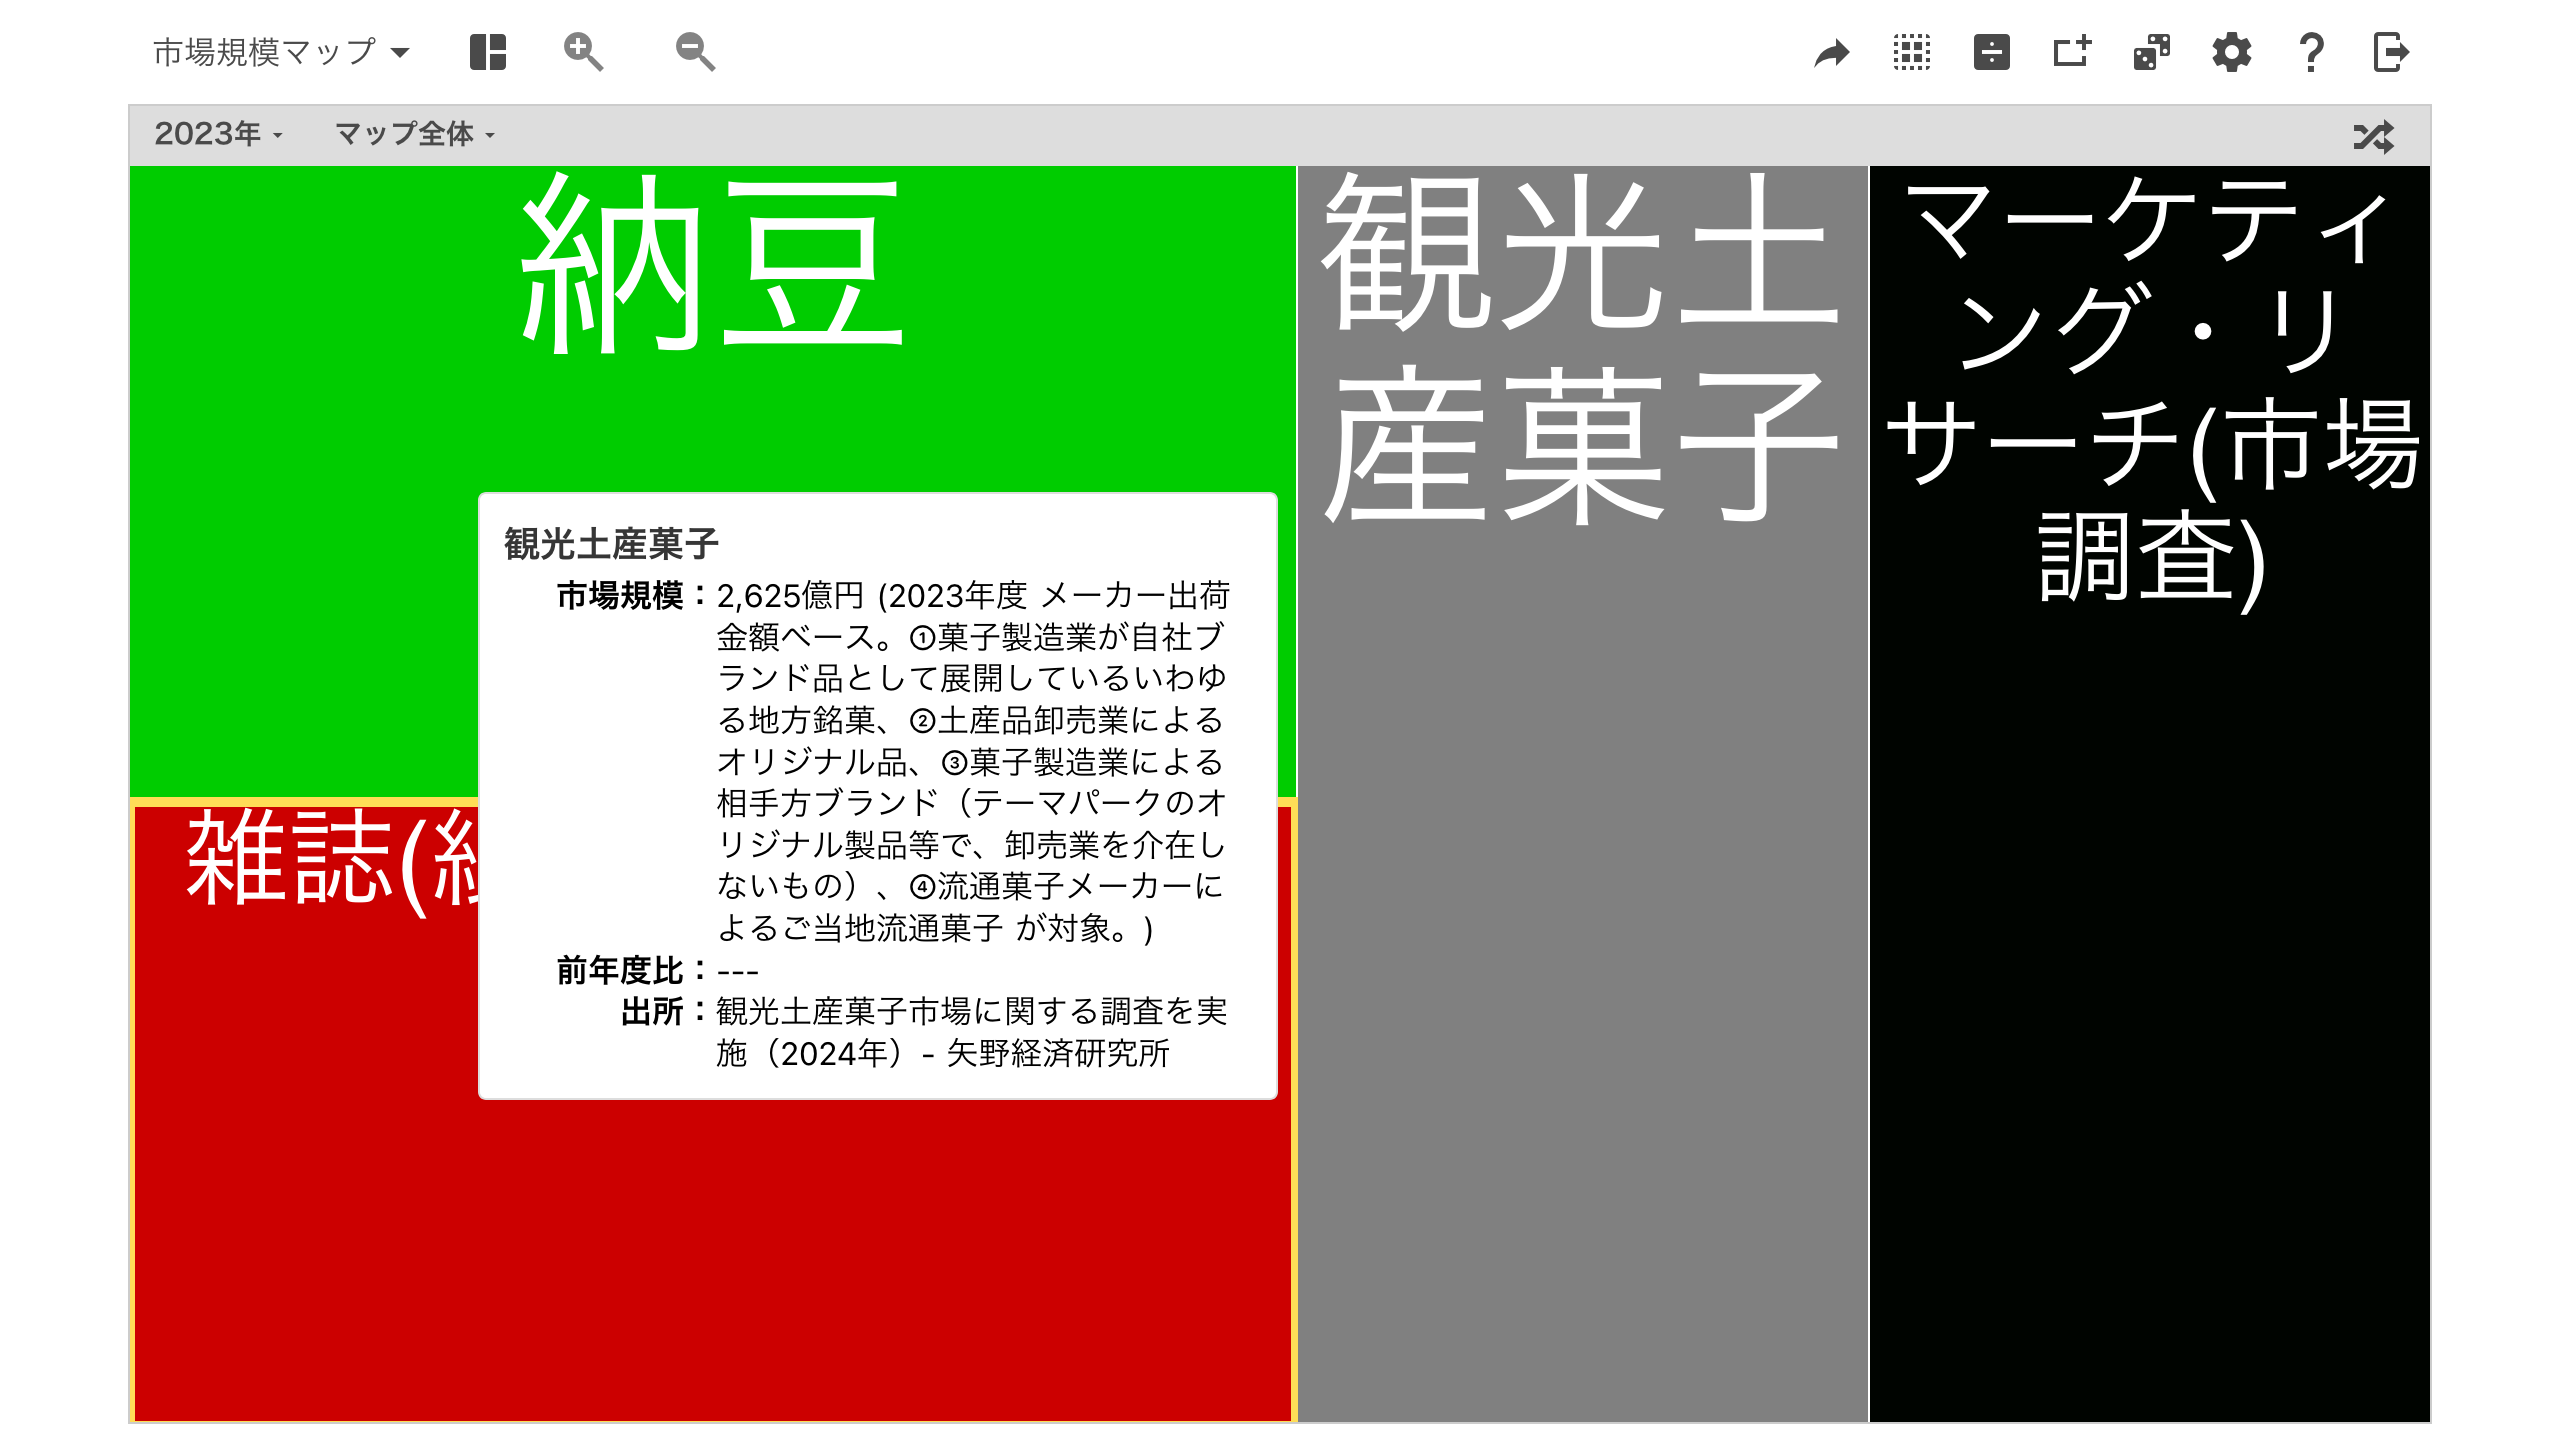Open help with the question mark icon
This screenshot has height=1440, width=2560.
tap(2311, 52)
